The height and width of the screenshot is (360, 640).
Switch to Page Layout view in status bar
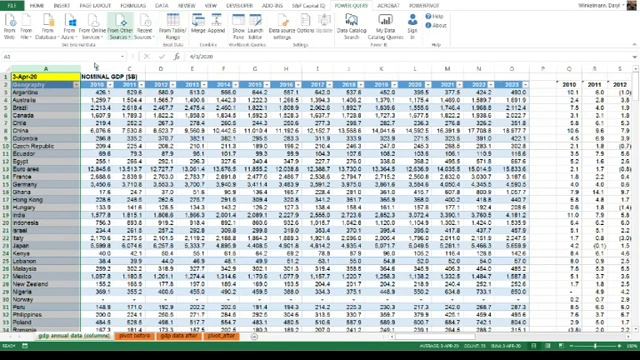(548, 346)
